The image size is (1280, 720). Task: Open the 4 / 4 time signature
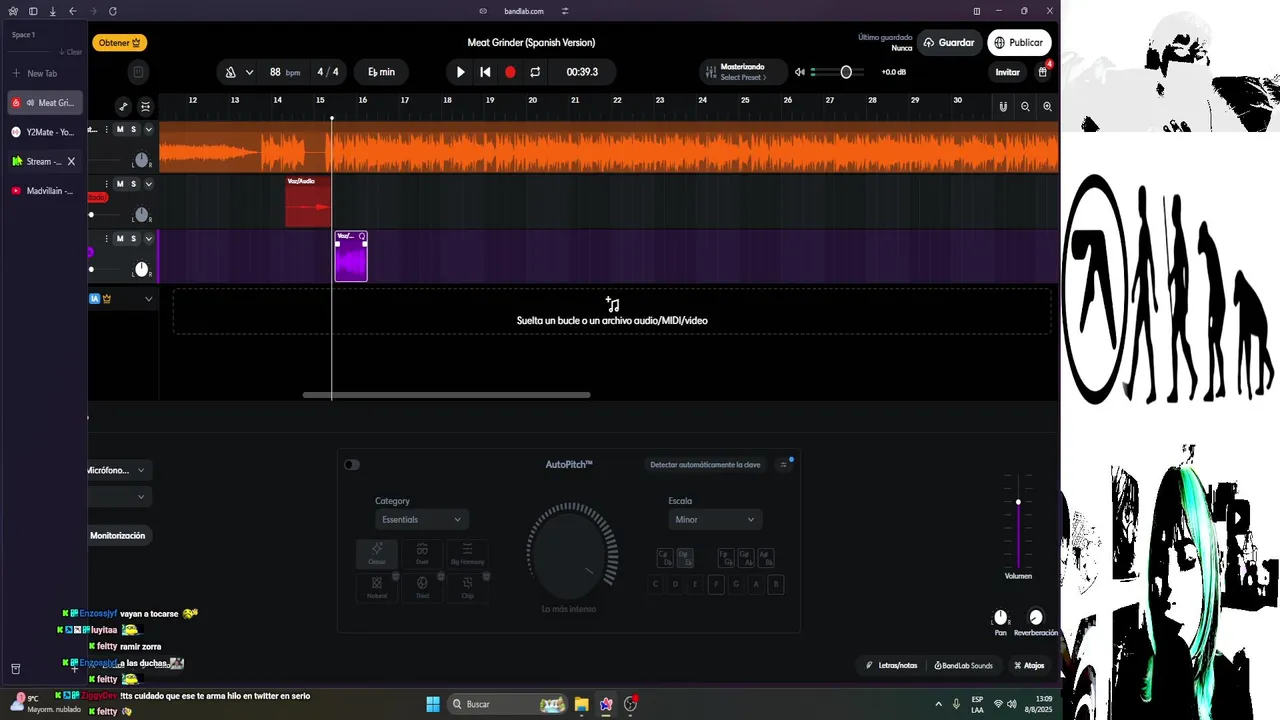(328, 72)
